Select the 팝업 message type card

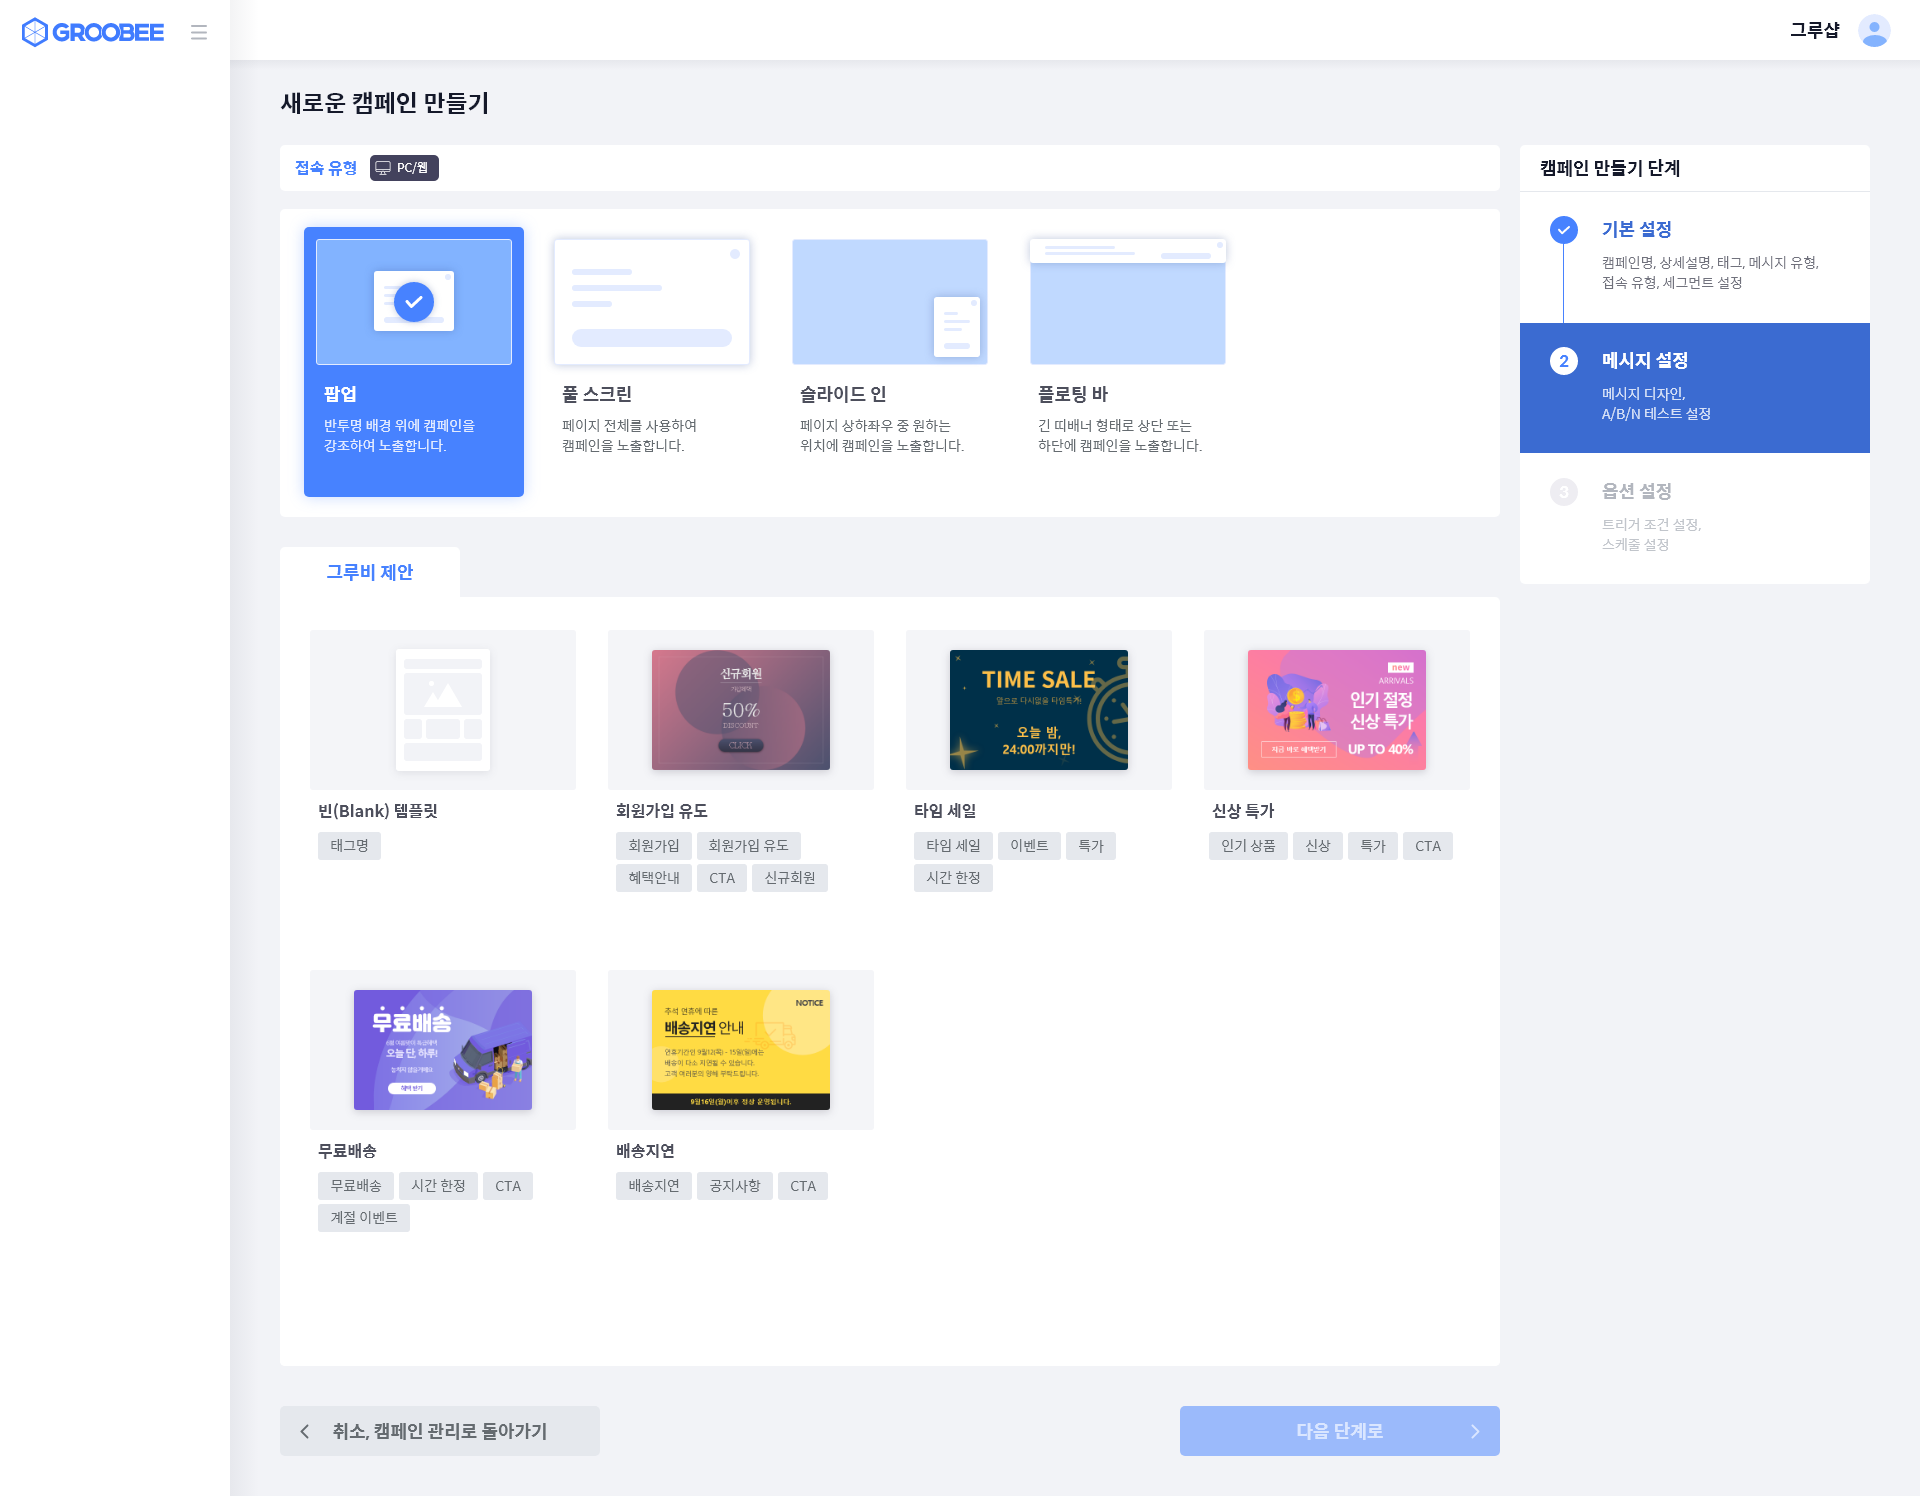coord(414,361)
